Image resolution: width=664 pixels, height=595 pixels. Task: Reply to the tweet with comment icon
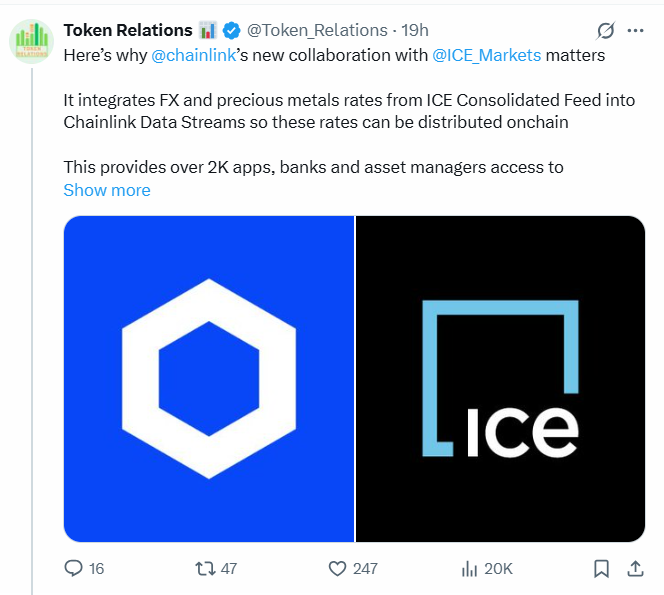click(x=74, y=568)
